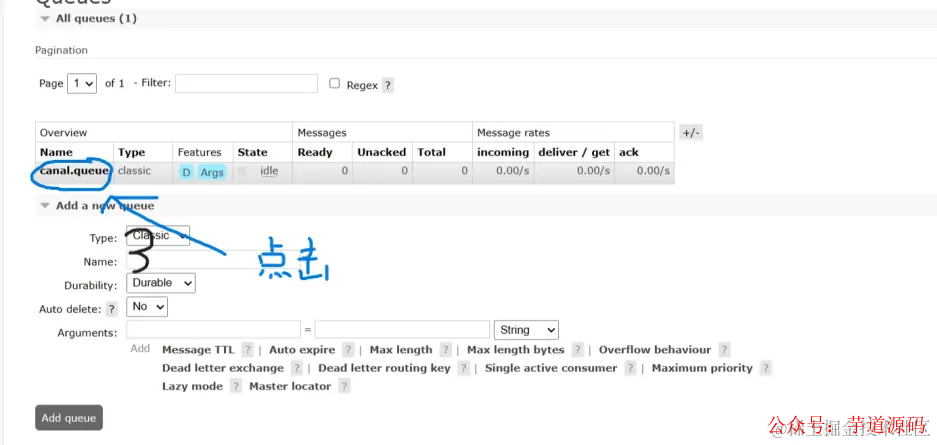This screenshot has width=937, height=445.
Task: Open the Master locator help icon
Action: click(x=344, y=386)
